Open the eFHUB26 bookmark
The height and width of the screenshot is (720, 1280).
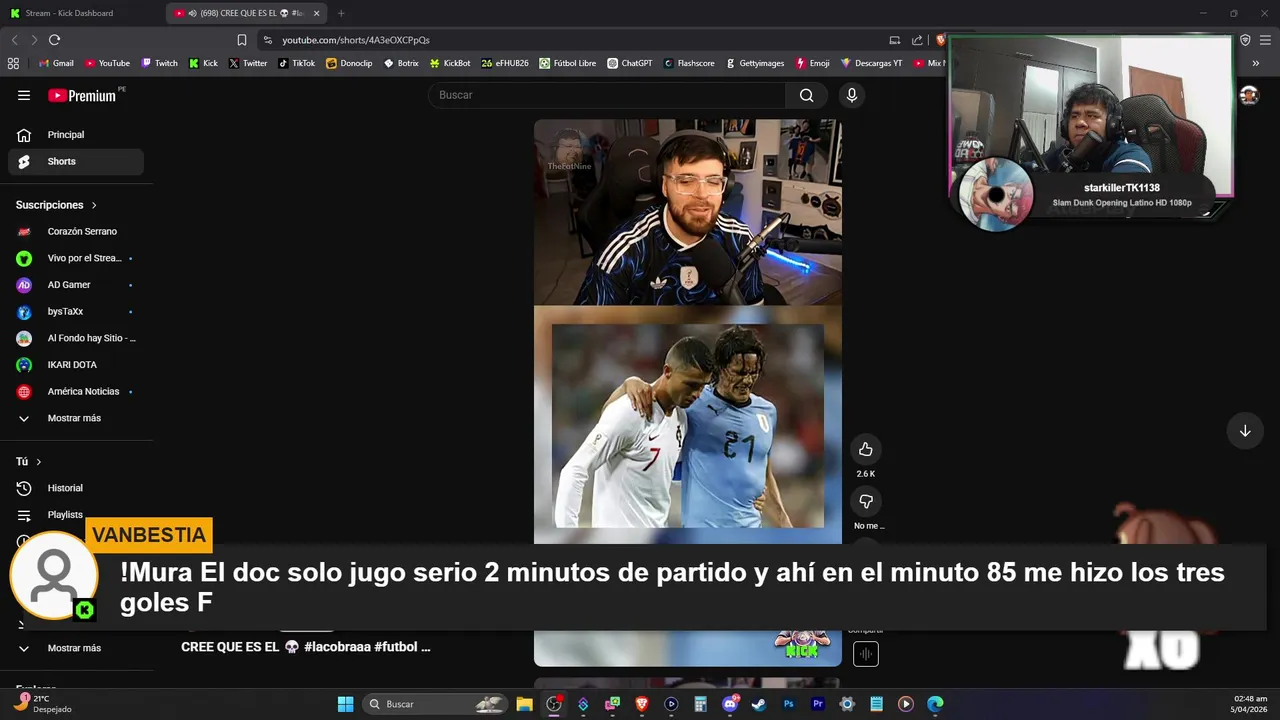pyautogui.click(x=505, y=63)
